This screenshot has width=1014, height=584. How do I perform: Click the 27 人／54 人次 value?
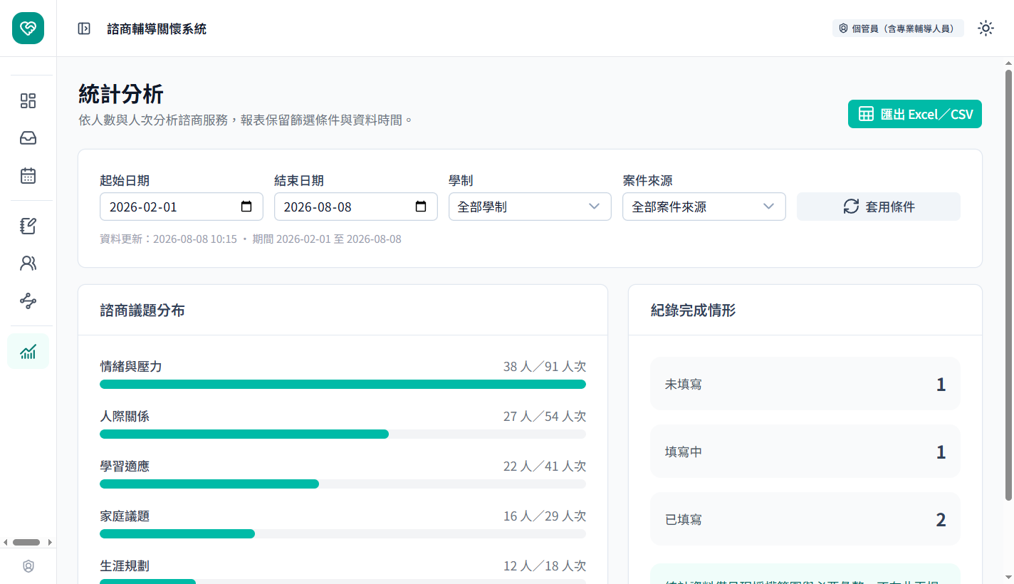tap(545, 416)
